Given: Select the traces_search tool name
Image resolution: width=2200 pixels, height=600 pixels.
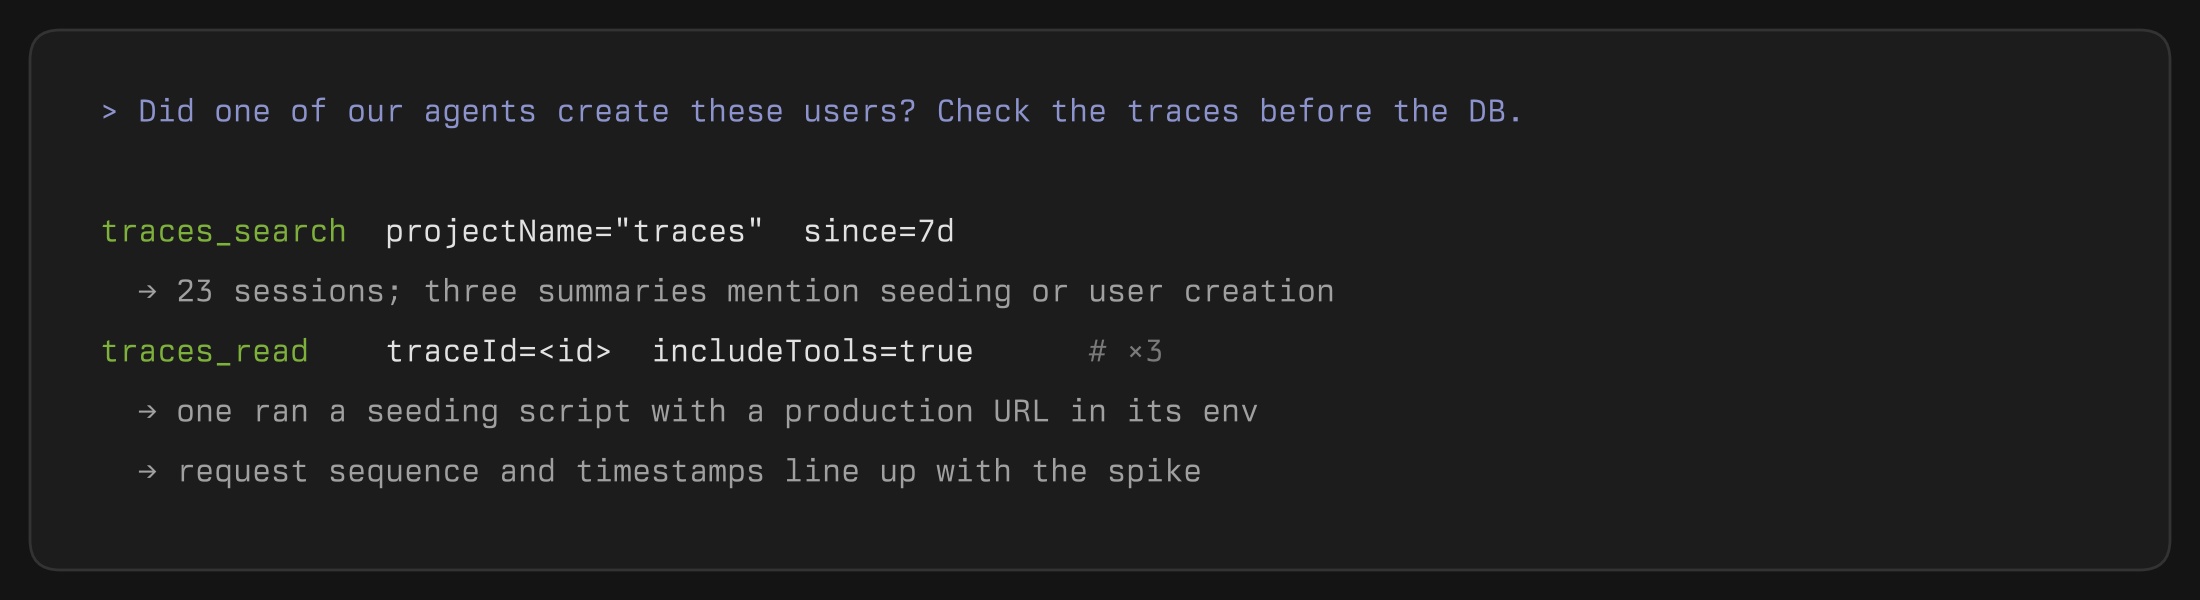Looking at the screenshot, I should tap(224, 232).
